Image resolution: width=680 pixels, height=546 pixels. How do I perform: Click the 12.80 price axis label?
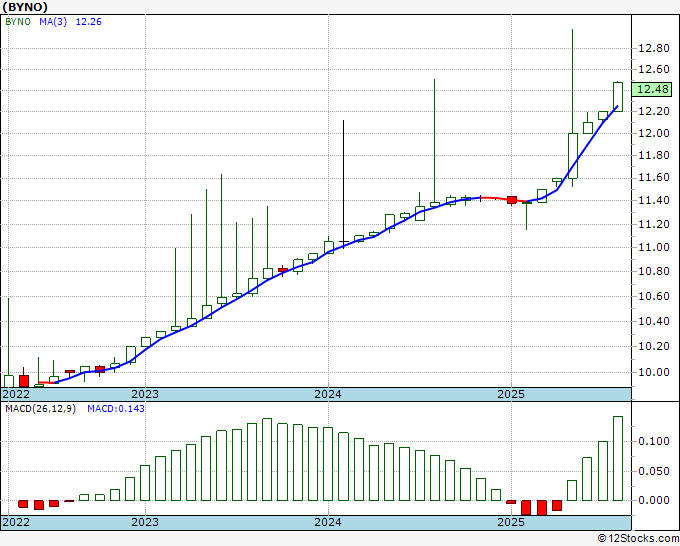pos(654,48)
